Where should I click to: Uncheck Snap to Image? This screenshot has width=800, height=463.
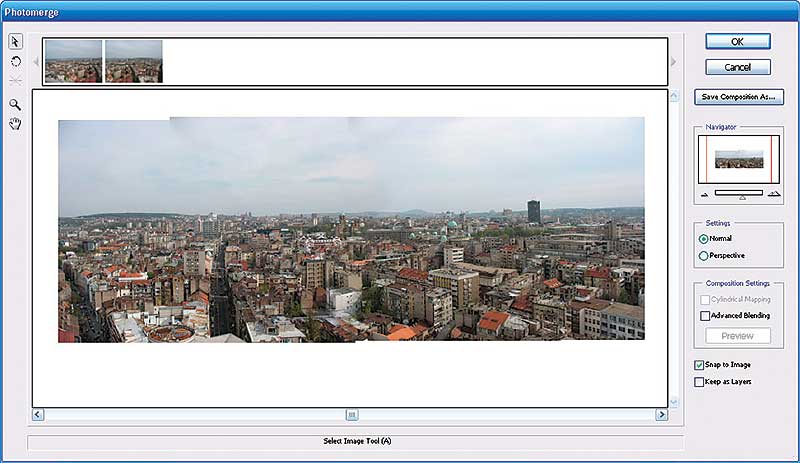pyautogui.click(x=699, y=365)
